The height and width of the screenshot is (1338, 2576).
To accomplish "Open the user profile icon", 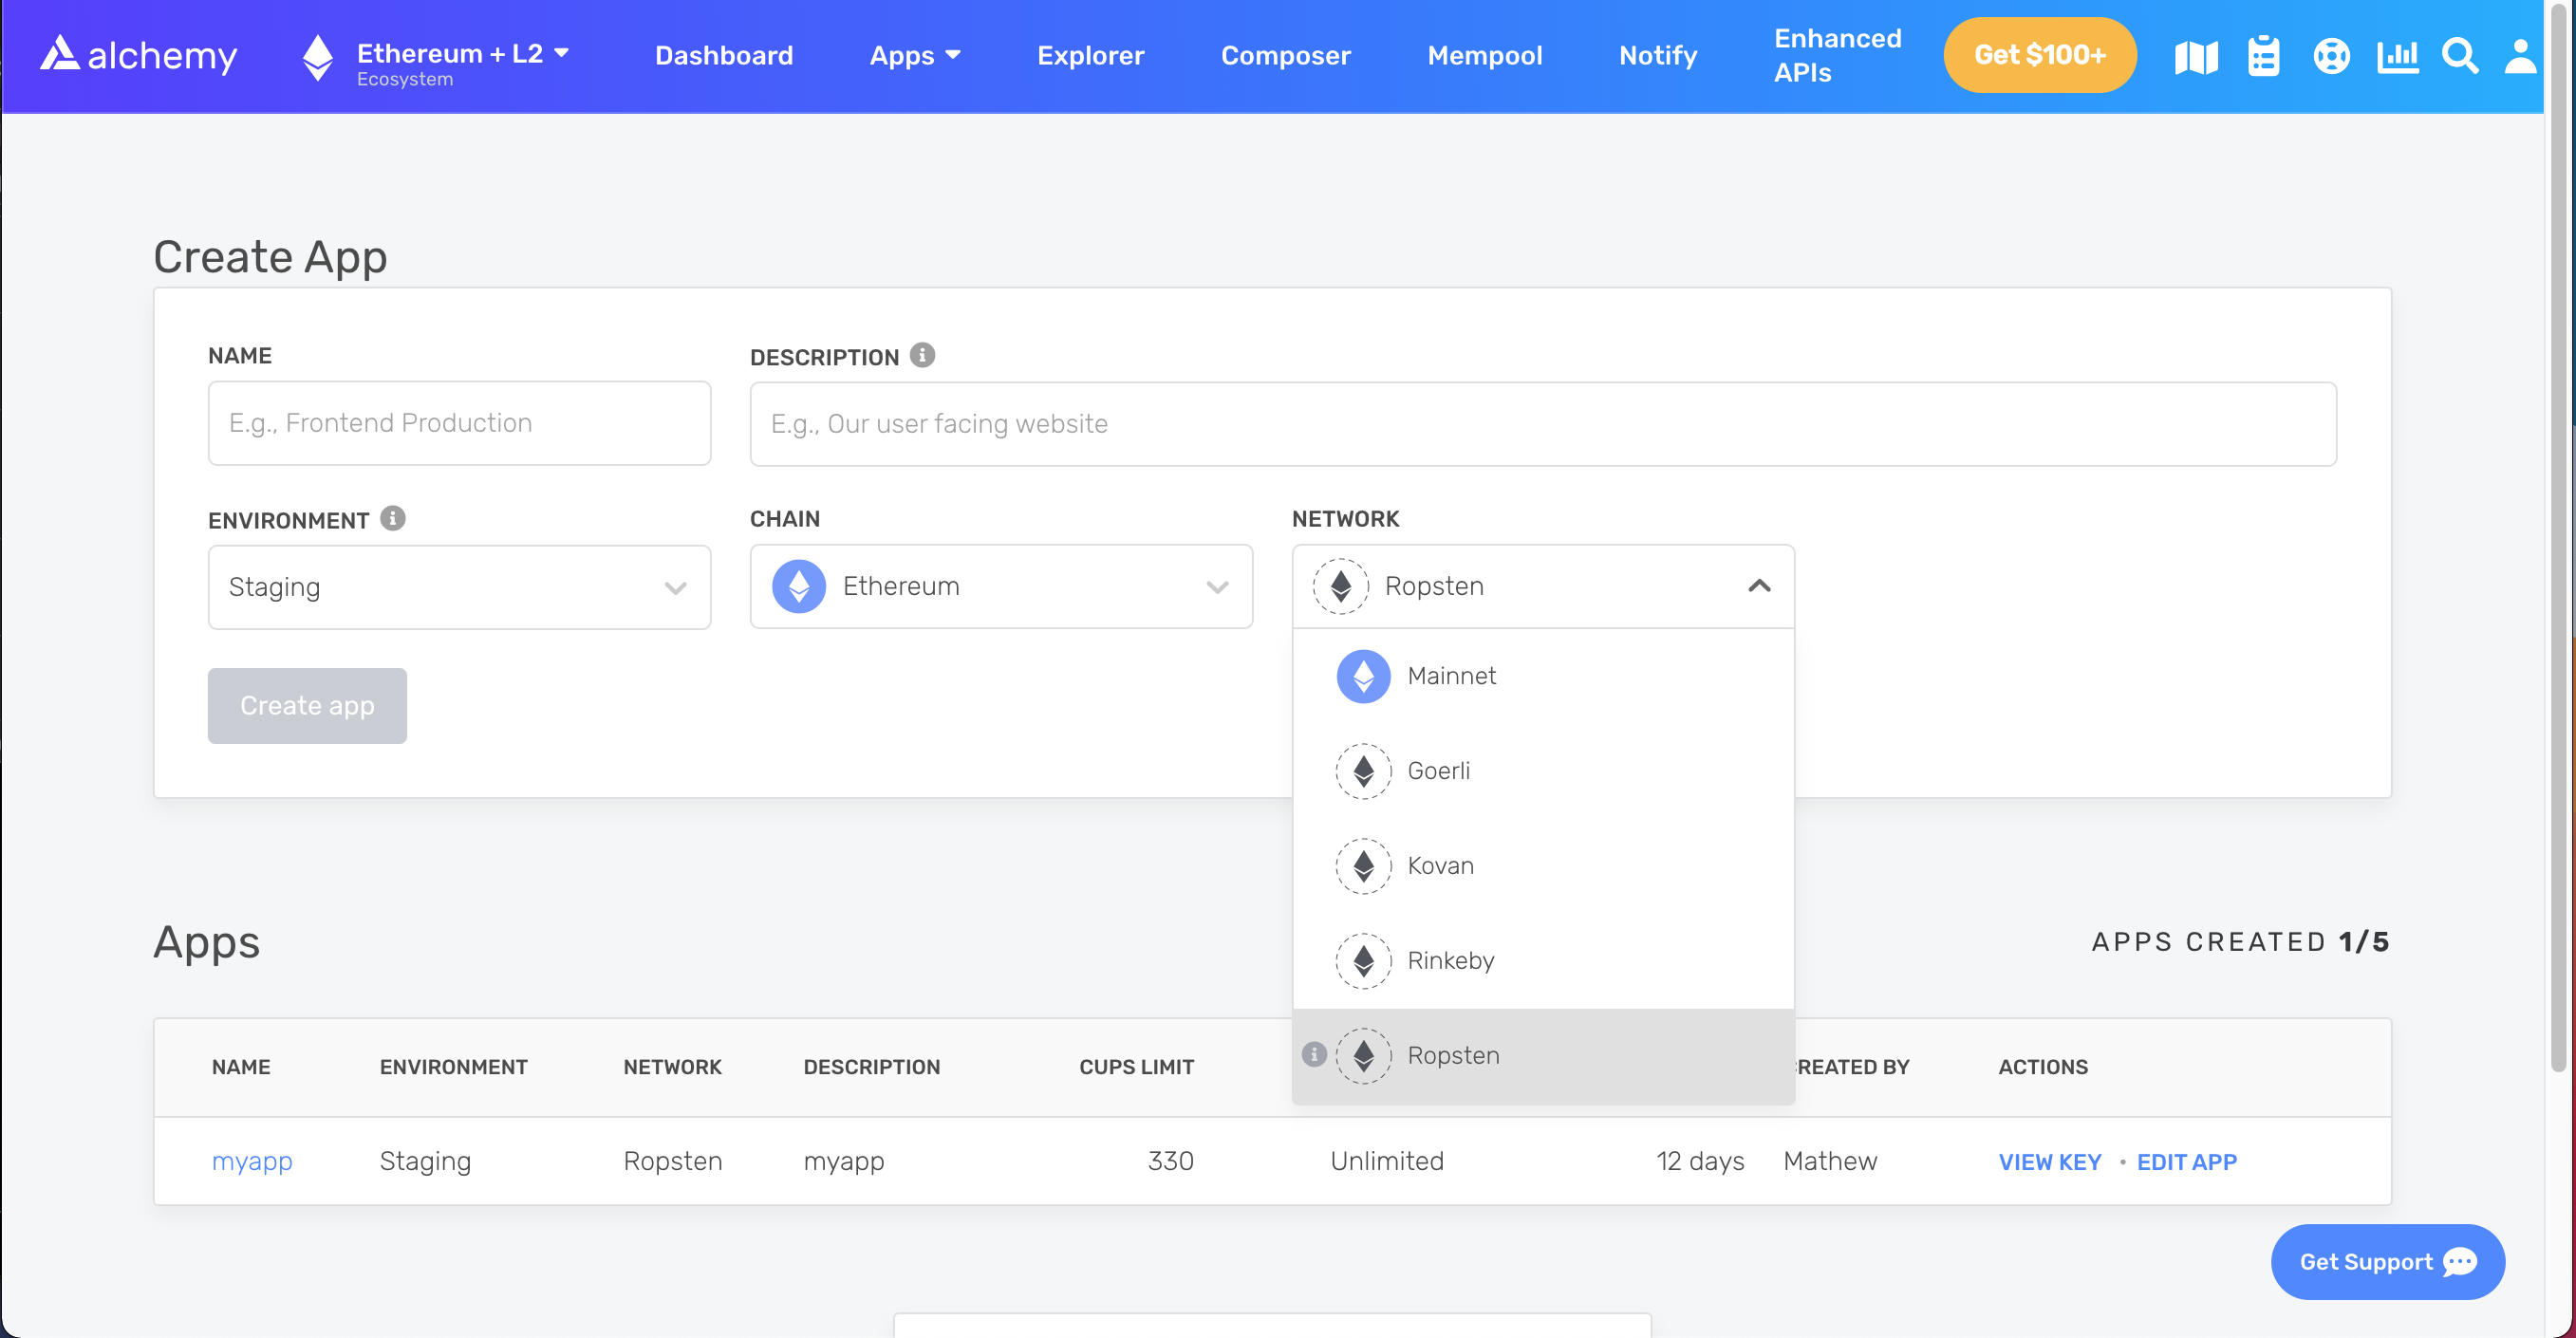I will 2519,56.
